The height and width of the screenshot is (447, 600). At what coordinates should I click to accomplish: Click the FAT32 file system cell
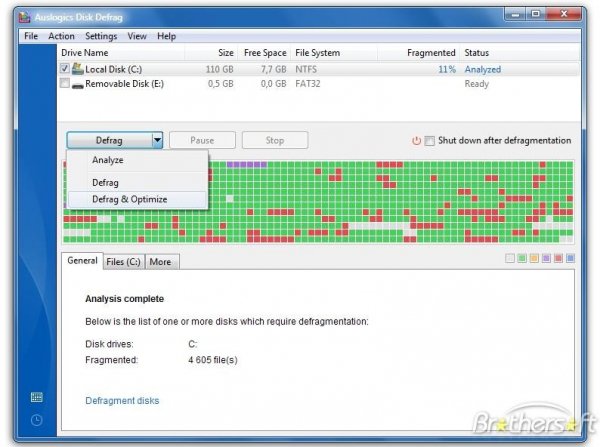(x=308, y=84)
